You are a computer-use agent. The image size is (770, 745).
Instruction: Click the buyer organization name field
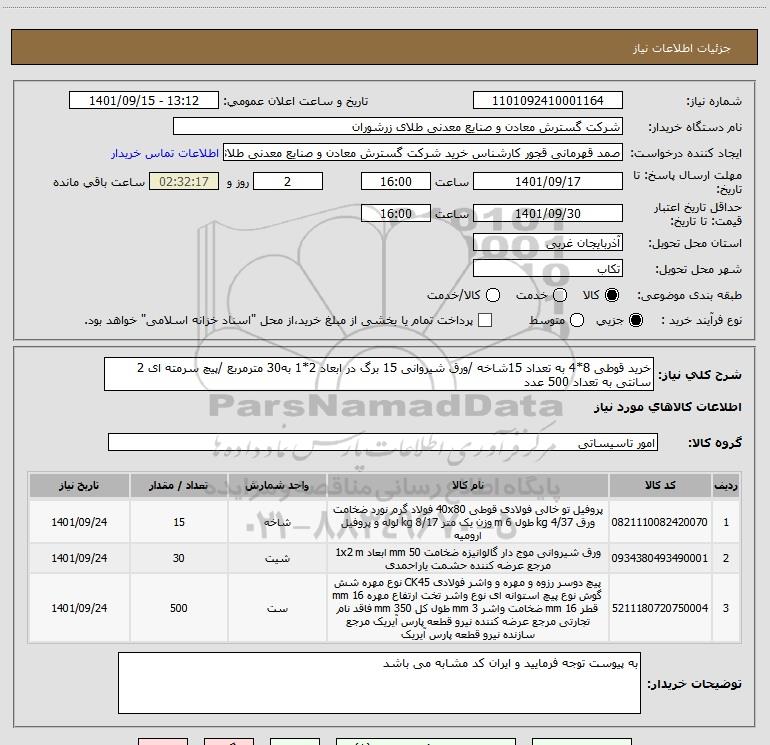click(x=398, y=127)
